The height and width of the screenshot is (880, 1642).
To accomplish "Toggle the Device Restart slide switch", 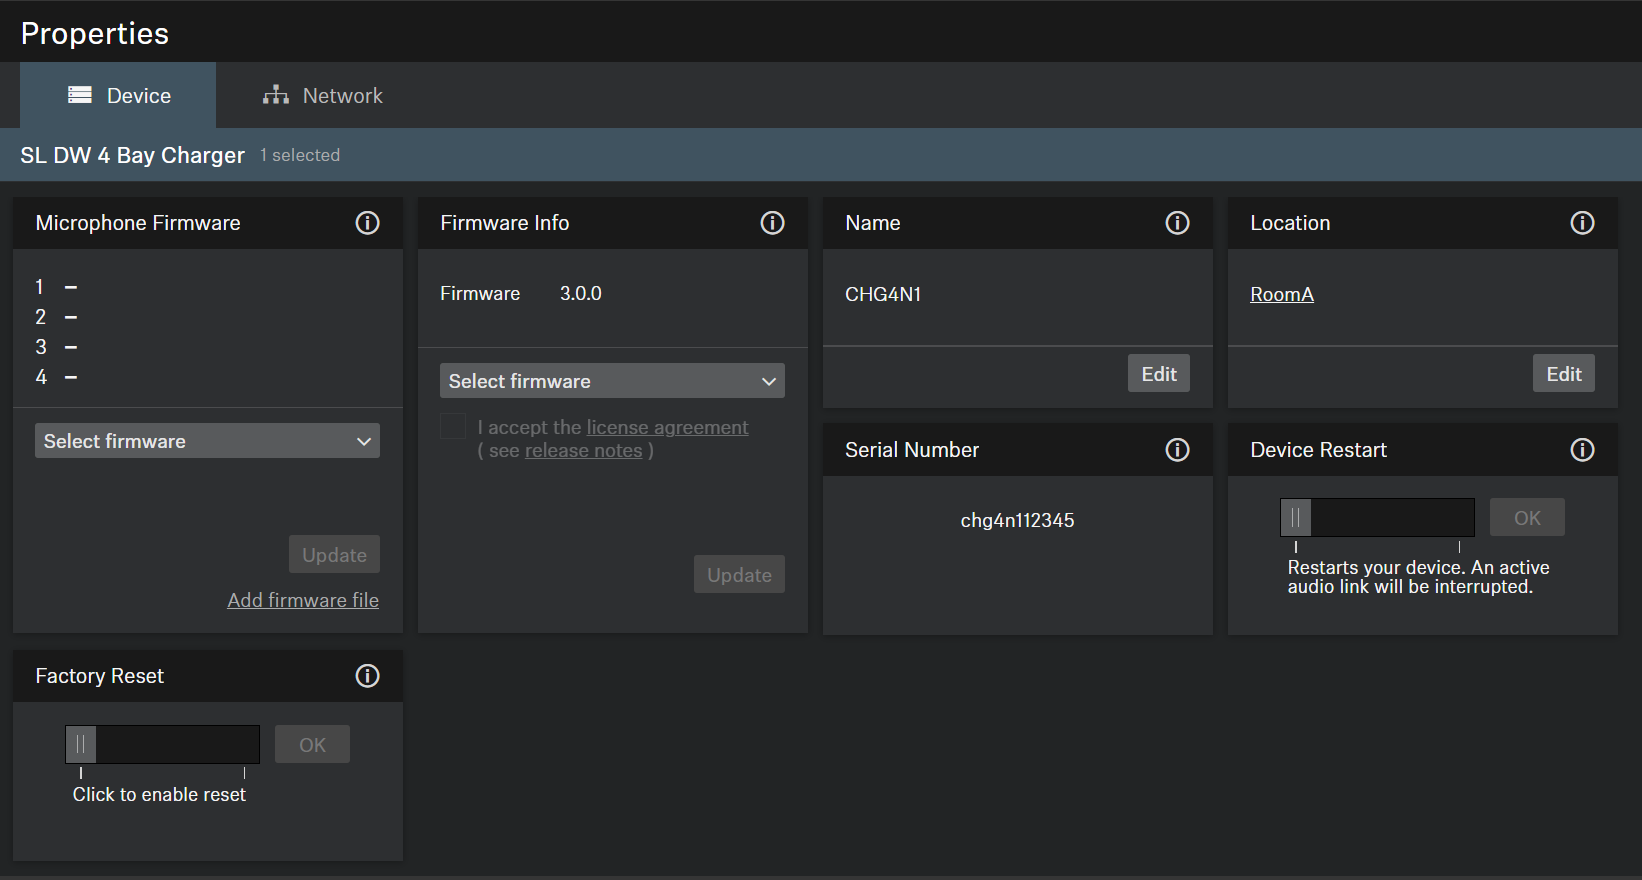I will point(1296,518).
